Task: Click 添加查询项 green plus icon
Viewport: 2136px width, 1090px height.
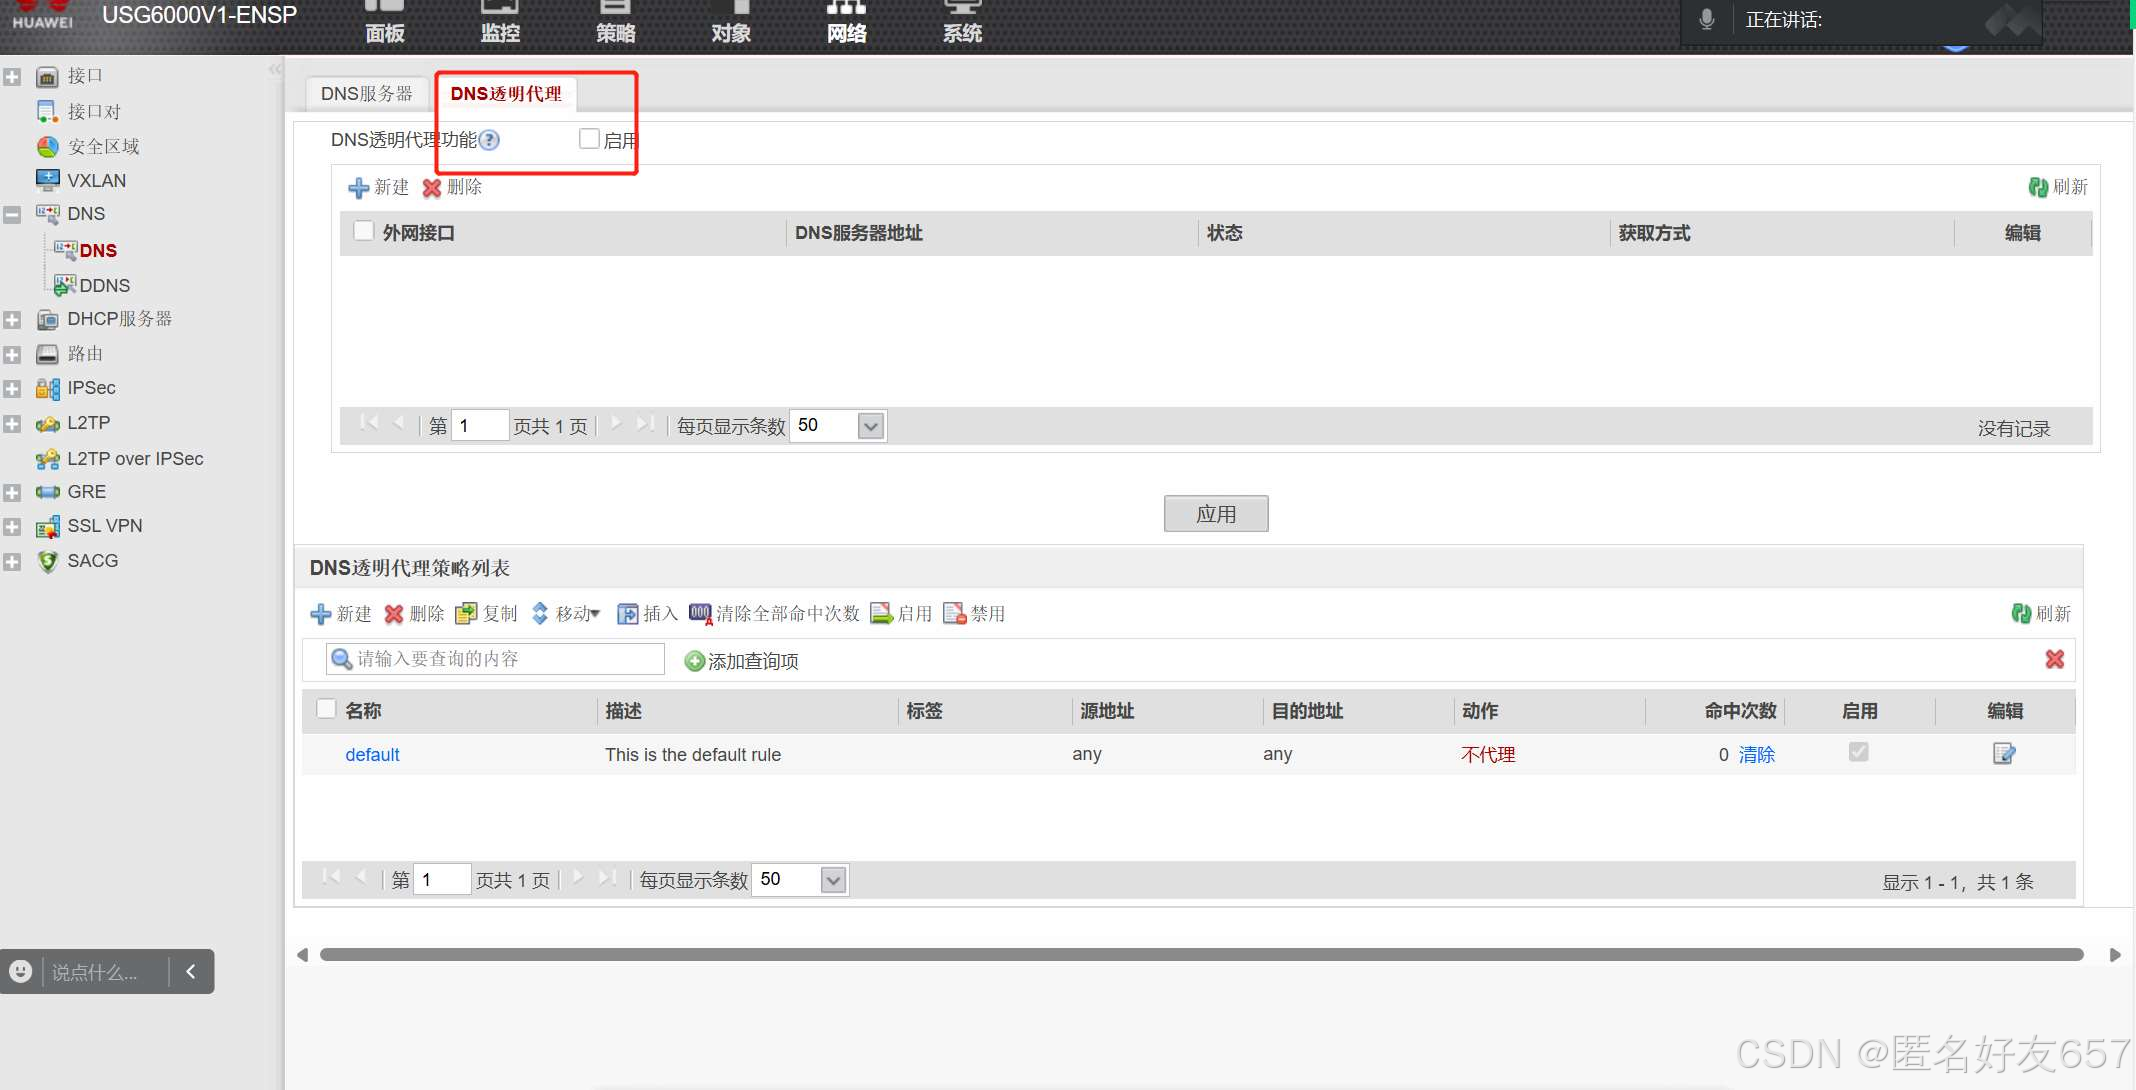Action: [x=694, y=661]
